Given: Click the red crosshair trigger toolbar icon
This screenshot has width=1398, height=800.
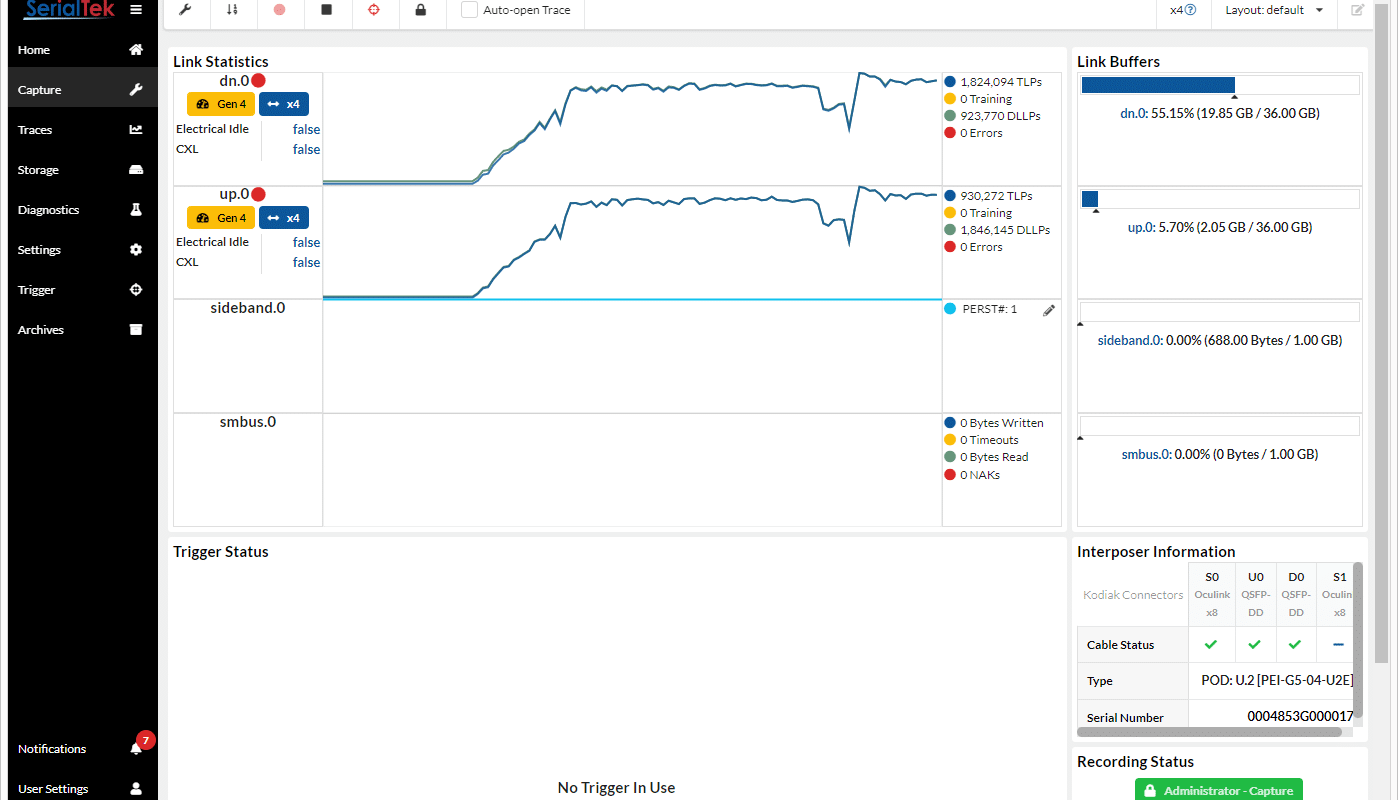Looking at the screenshot, I should (374, 10).
